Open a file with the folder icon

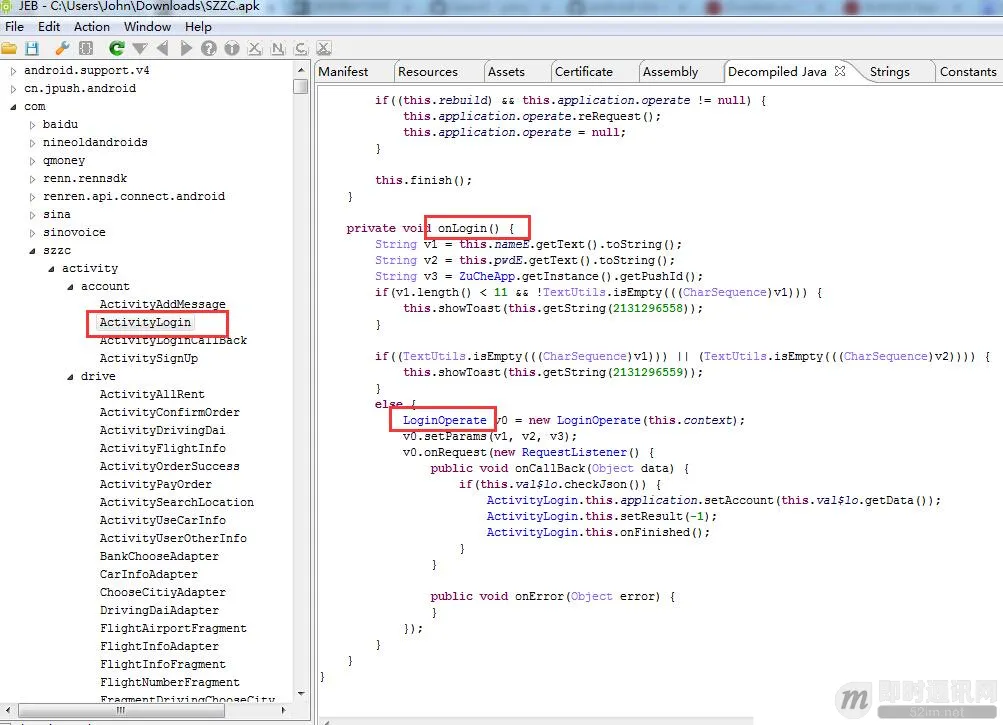9,48
